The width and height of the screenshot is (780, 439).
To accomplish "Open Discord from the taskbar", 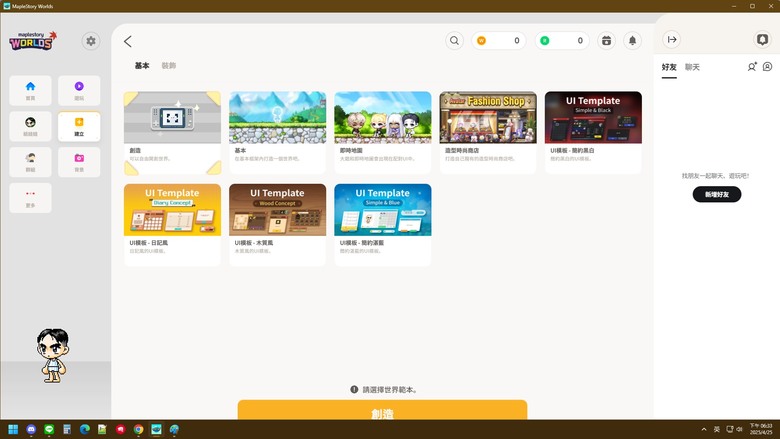I will tap(31, 430).
